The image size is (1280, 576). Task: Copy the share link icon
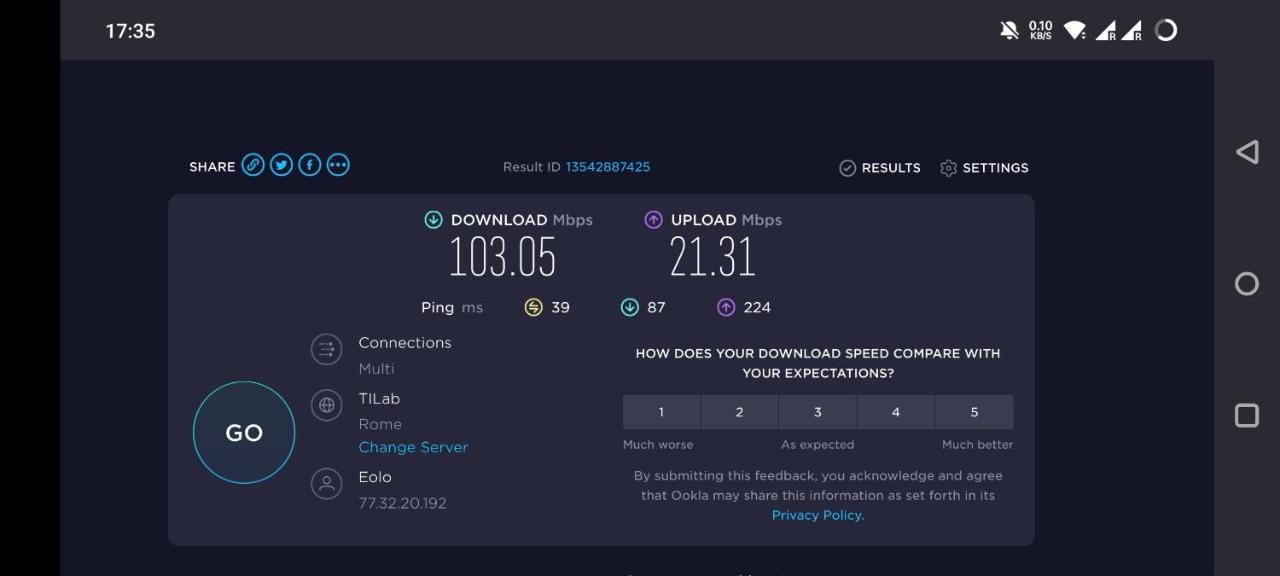pyautogui.click(x=253, y=165)
